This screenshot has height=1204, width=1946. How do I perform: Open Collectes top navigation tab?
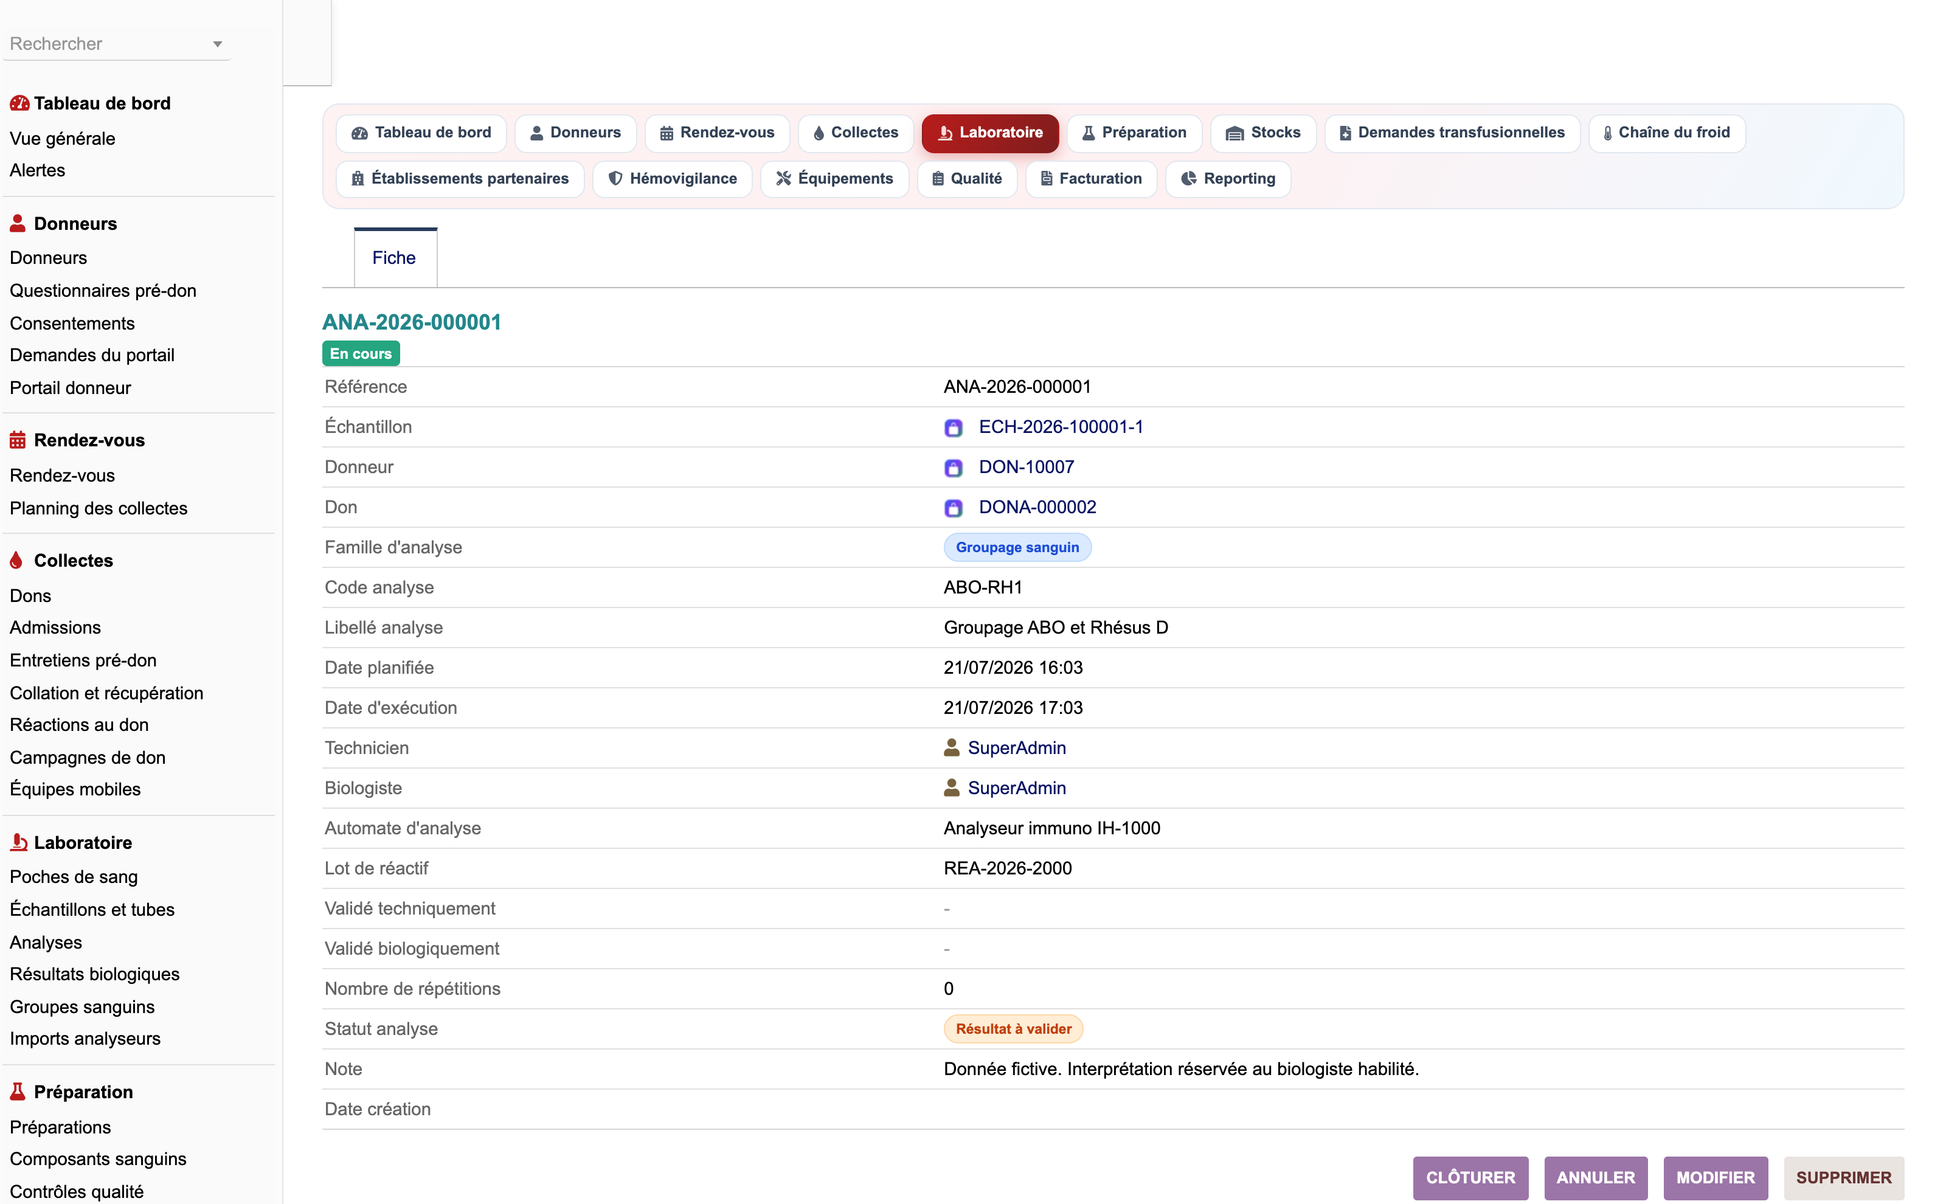point(856,133)
